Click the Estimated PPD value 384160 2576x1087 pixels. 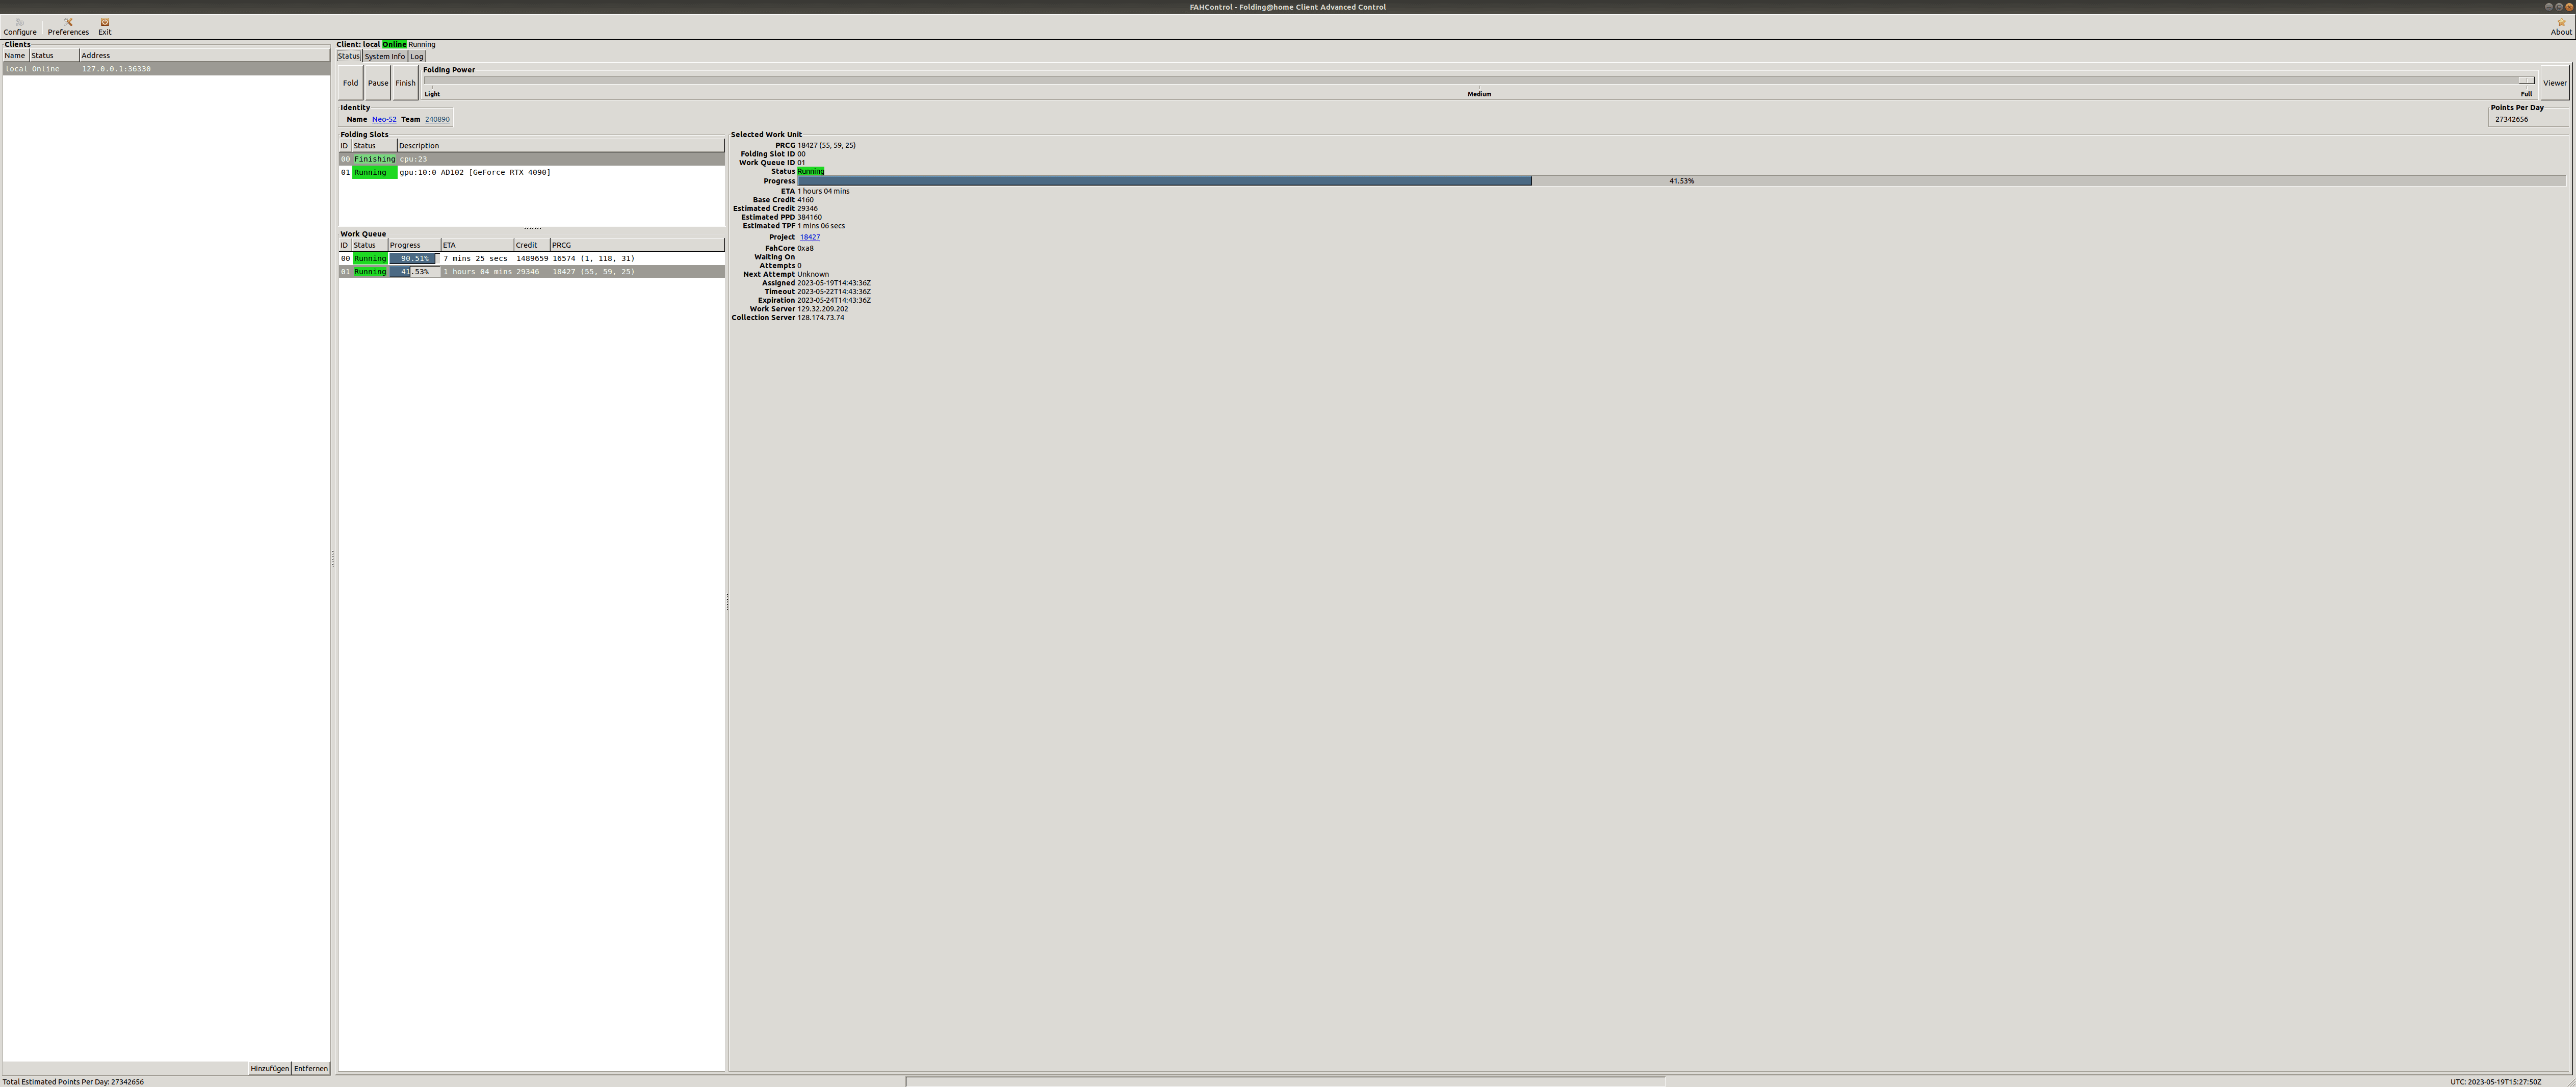[x=809, y=217]
